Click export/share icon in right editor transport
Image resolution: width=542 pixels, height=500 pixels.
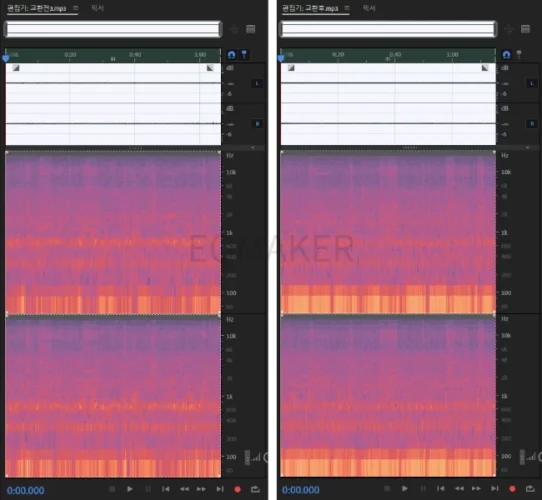[531, 488]
